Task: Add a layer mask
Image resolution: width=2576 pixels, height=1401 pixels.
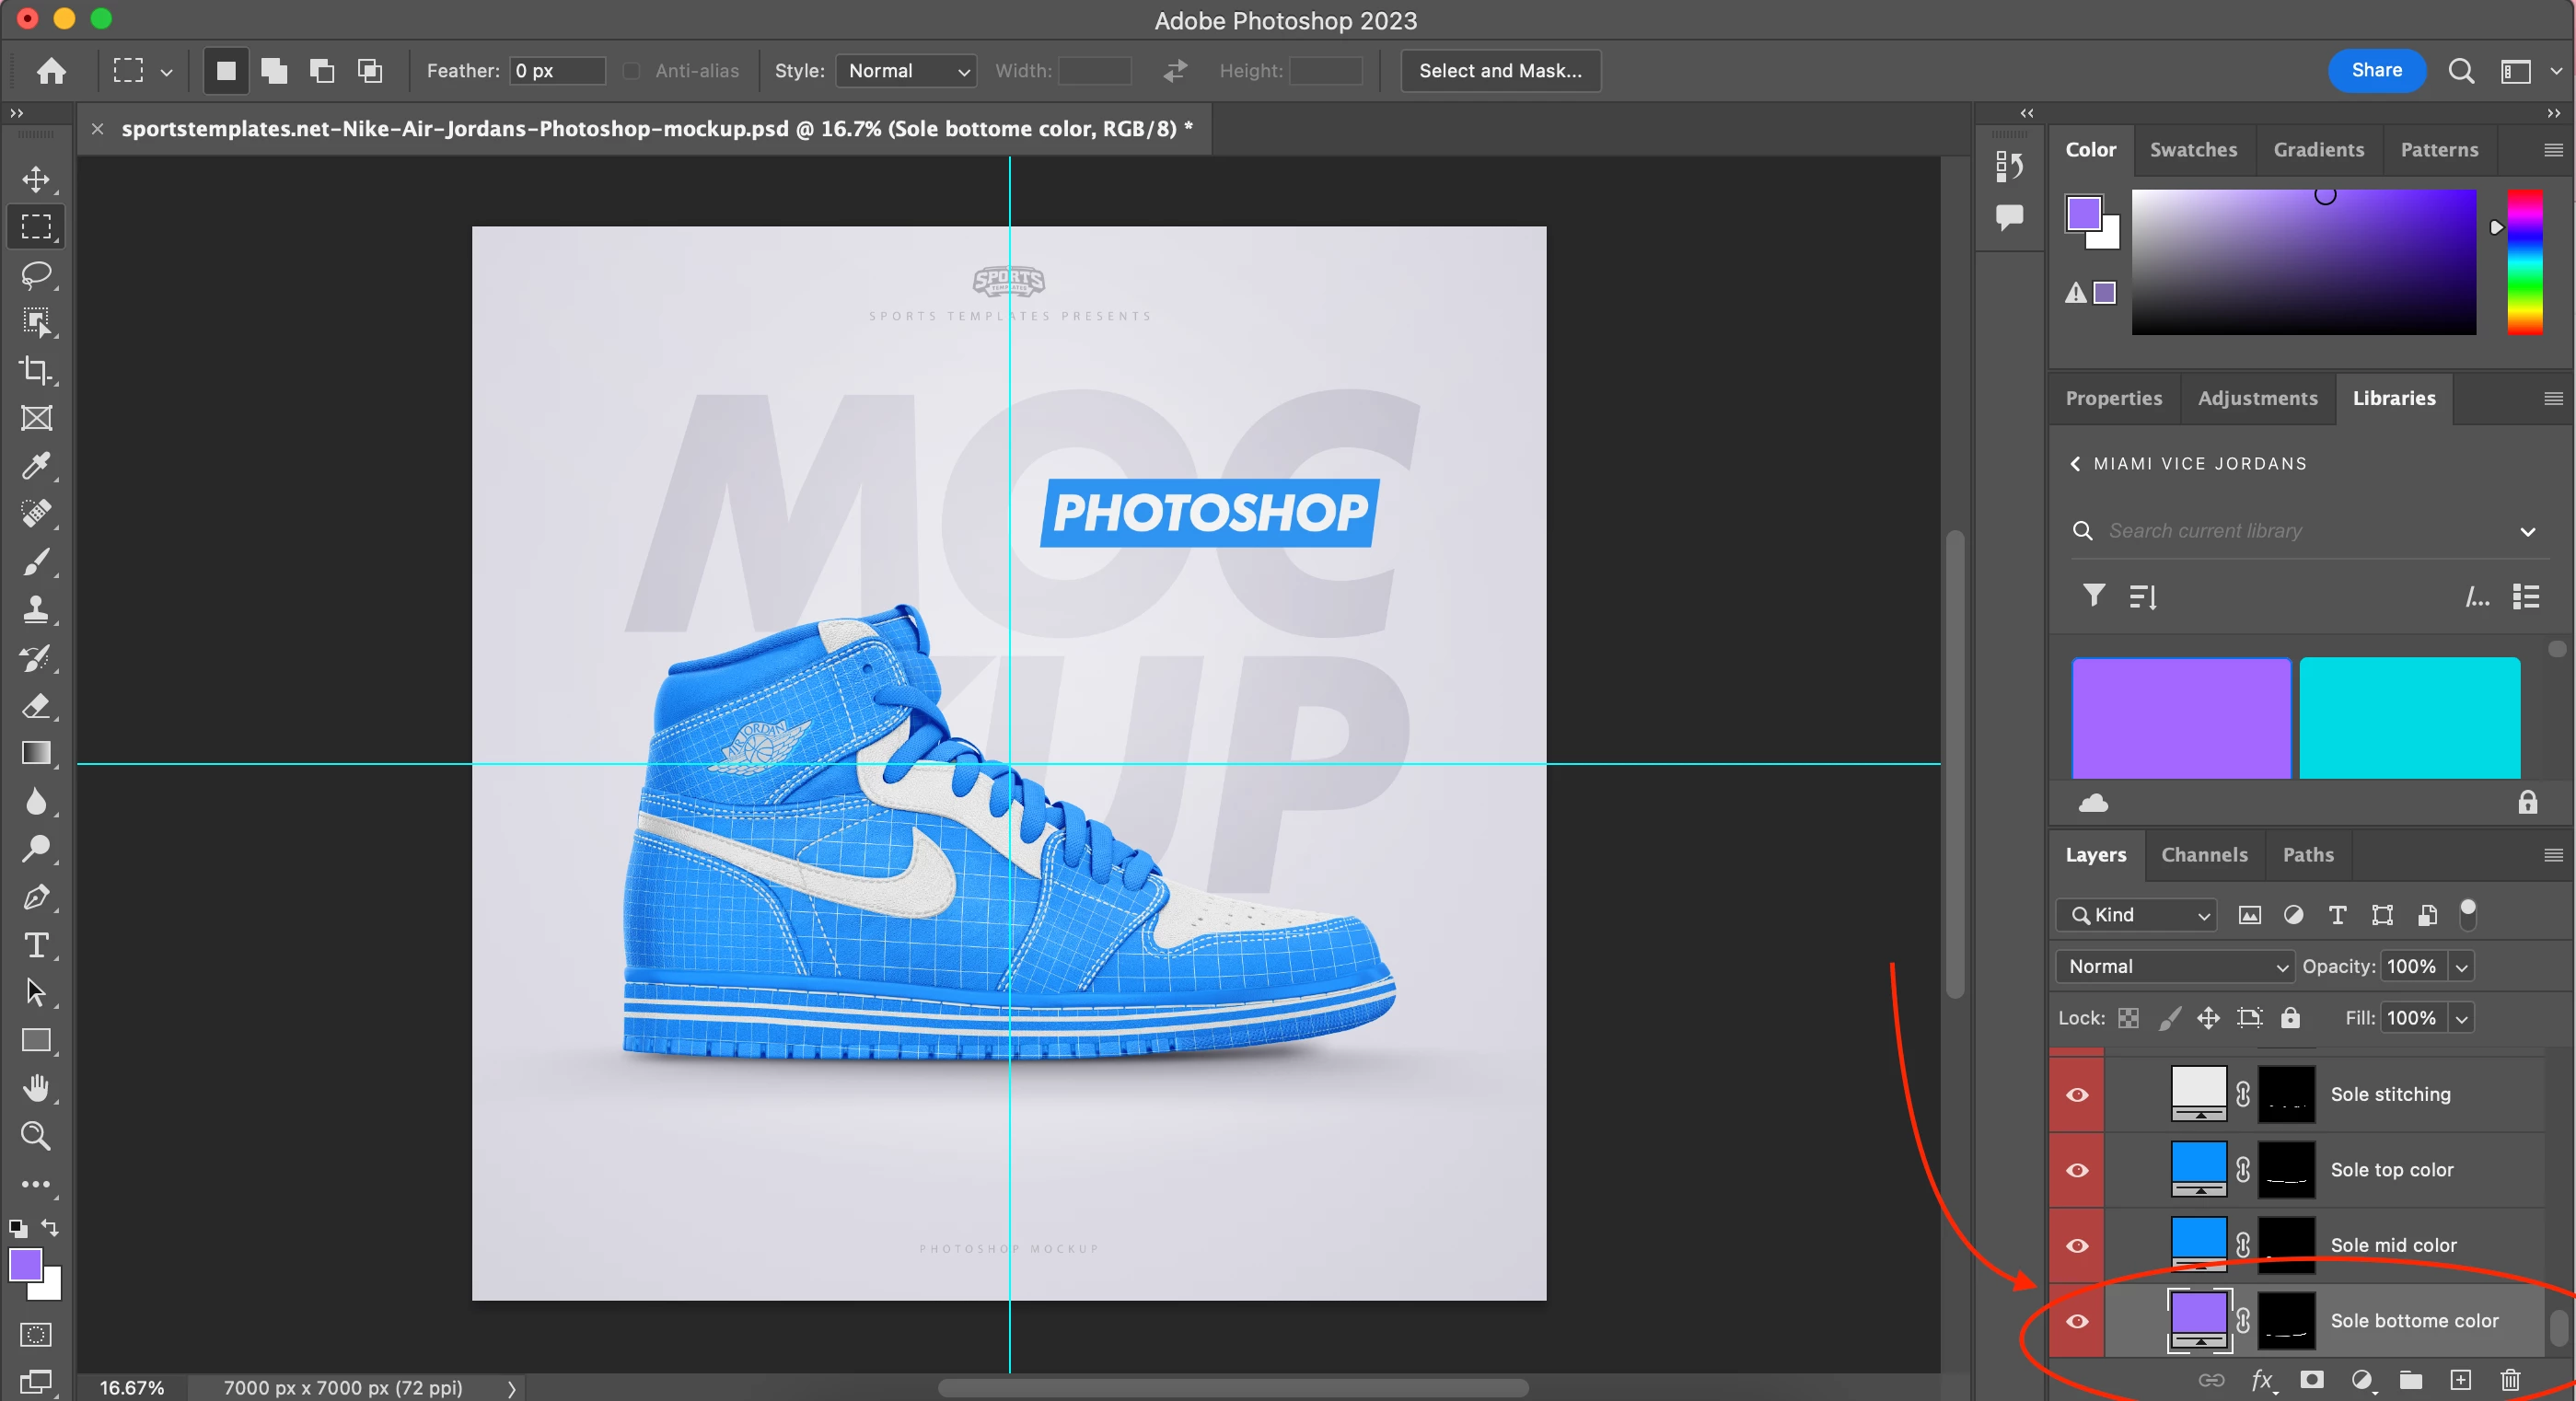Action: pyautogui.click(x=2311, y=1381)
